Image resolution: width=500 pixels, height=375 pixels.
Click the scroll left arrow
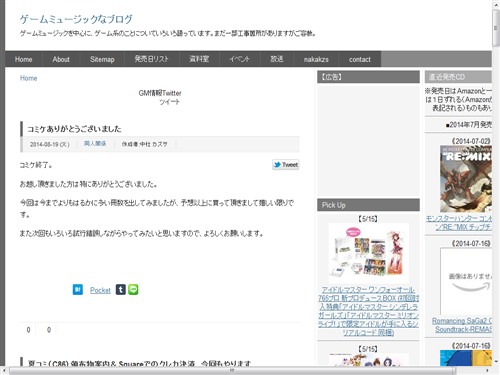point(4,370)
